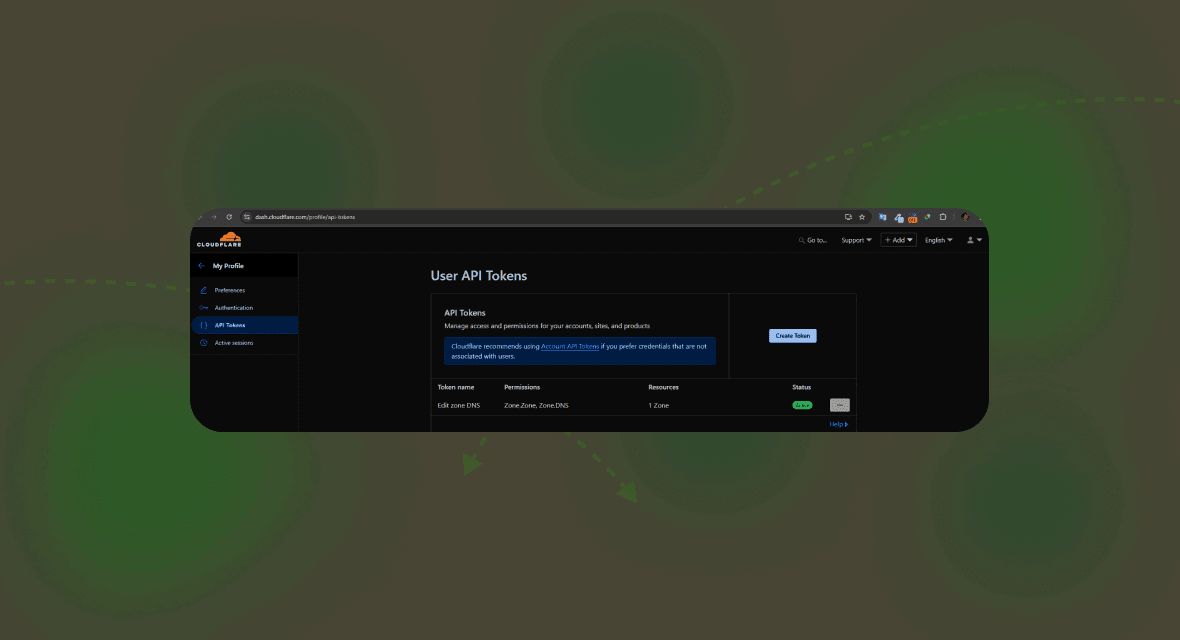
Task: Click the 1 Zone resources cell
Action: (x=658, y=405)
